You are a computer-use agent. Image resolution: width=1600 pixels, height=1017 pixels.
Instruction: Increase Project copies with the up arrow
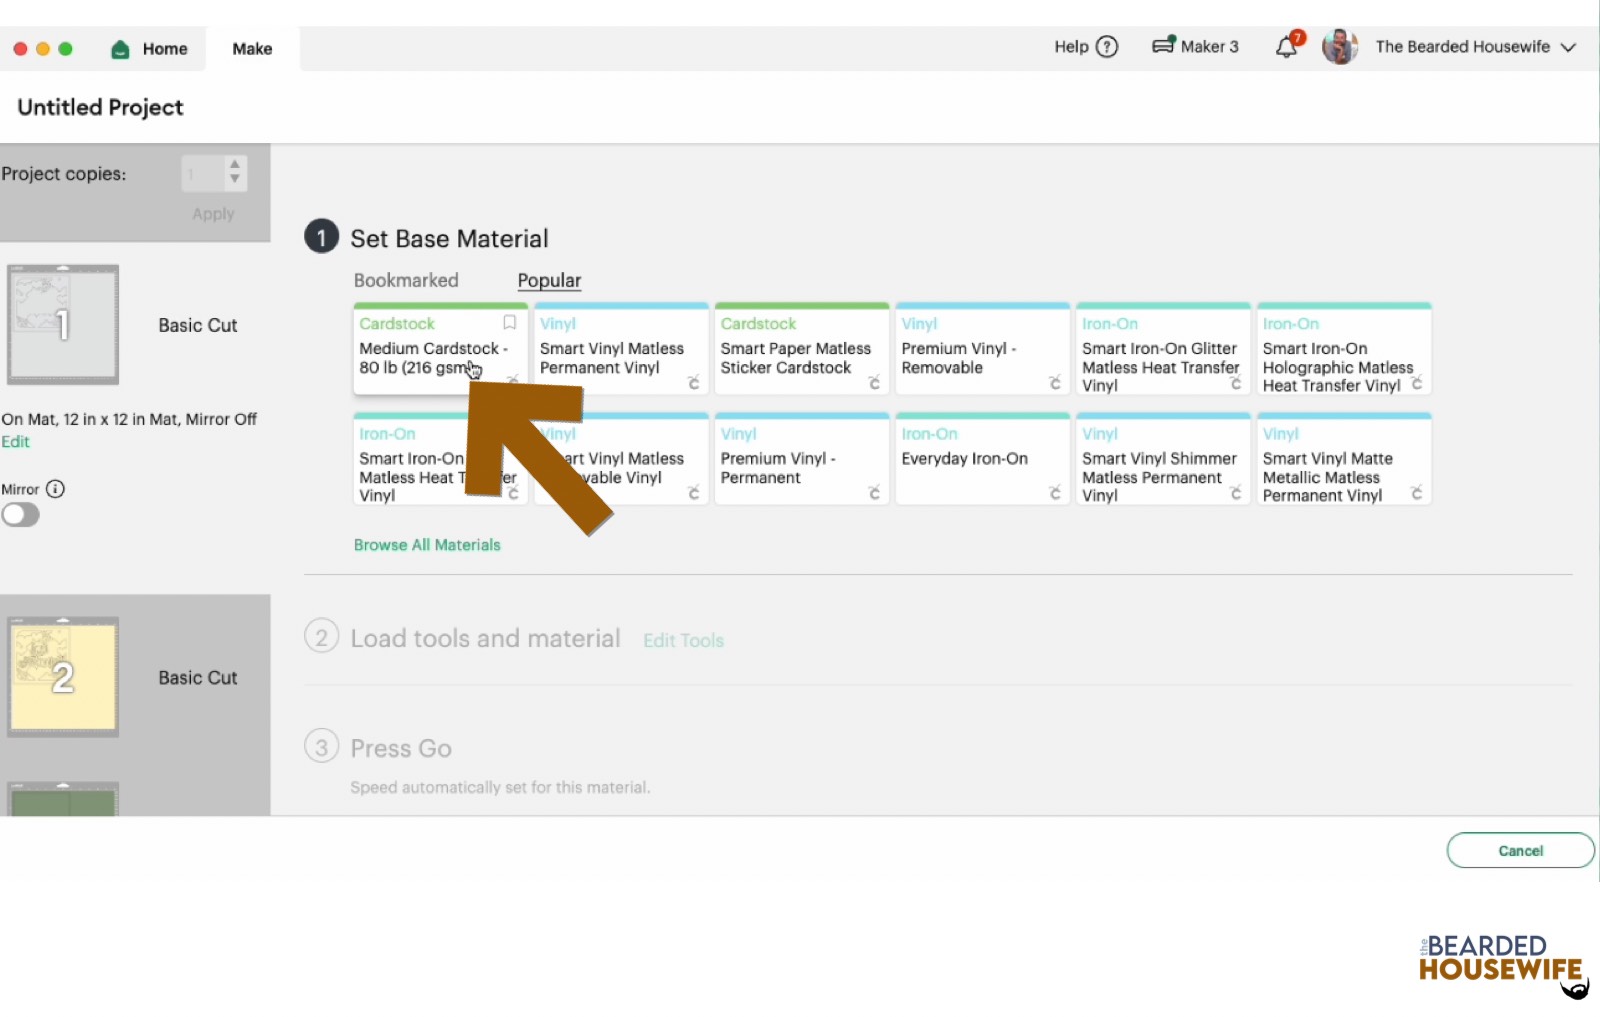(234, 165)
